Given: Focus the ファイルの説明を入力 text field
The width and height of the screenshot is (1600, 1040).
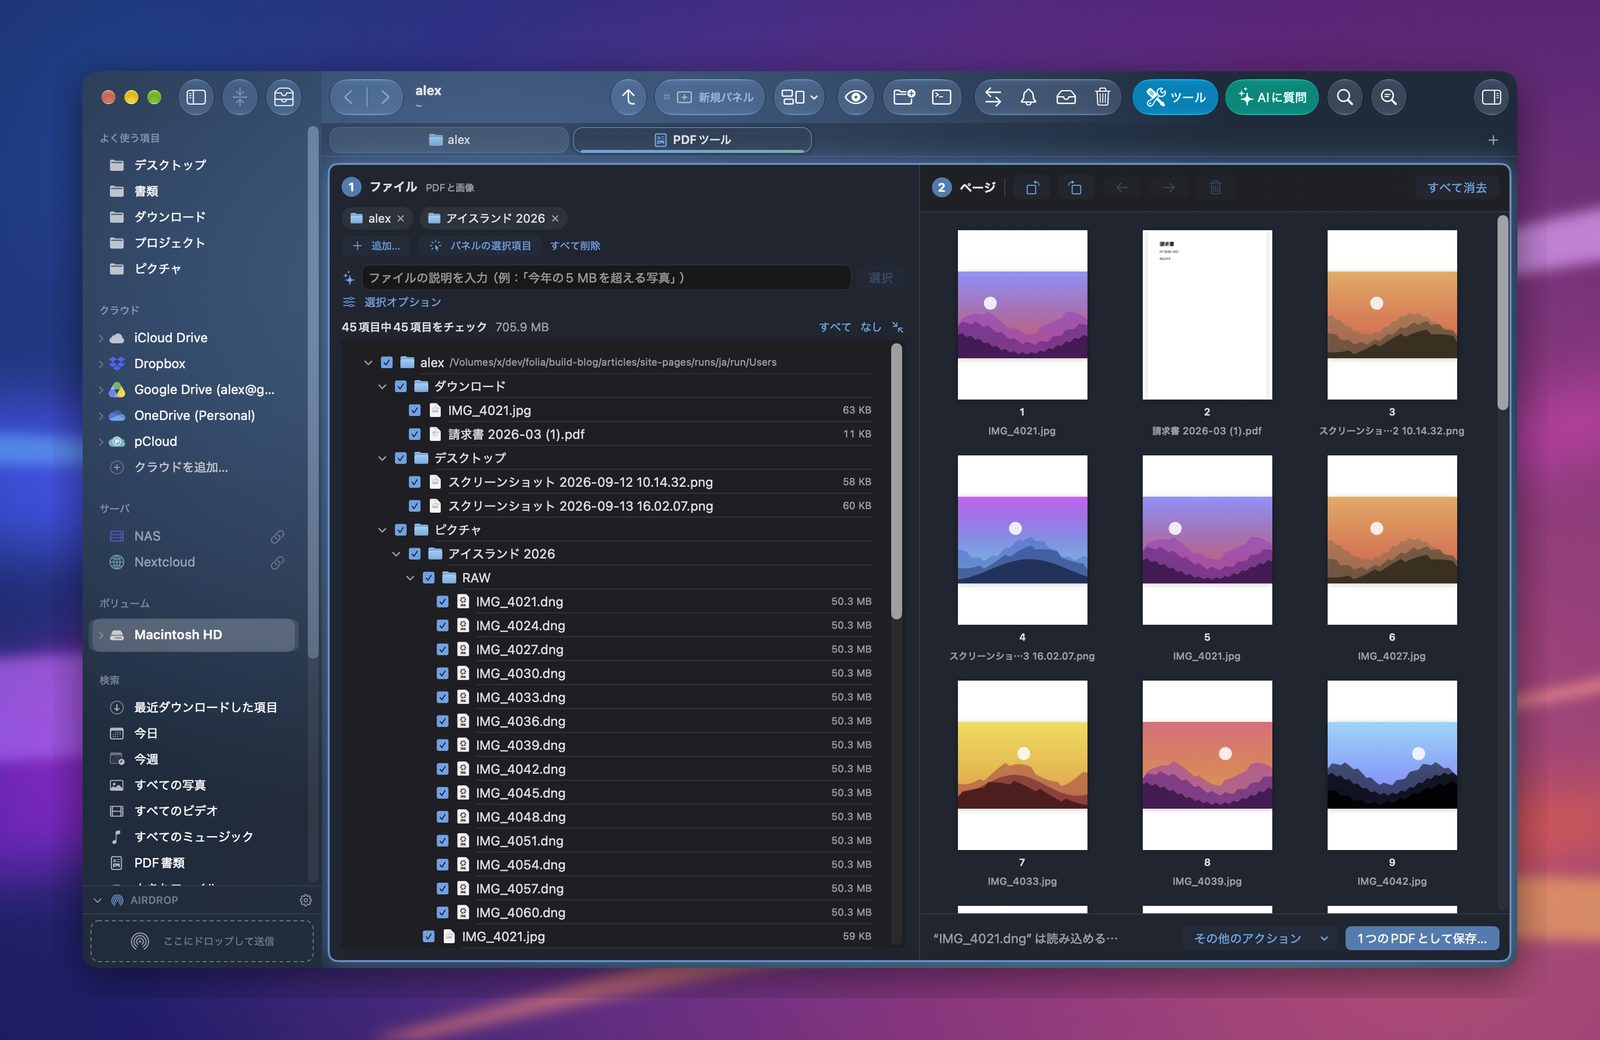Looking at the screenshot, I should pos(607,278).
